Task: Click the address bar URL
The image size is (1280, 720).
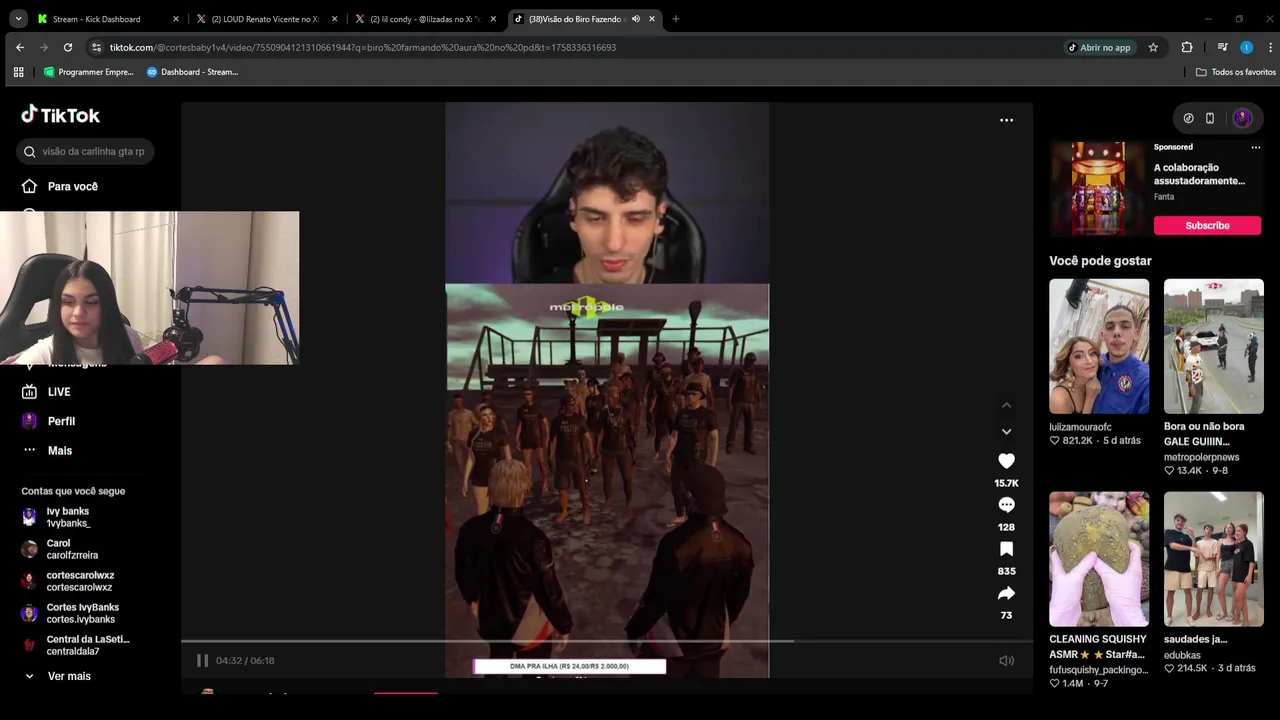Action: (x=363, y=47)
